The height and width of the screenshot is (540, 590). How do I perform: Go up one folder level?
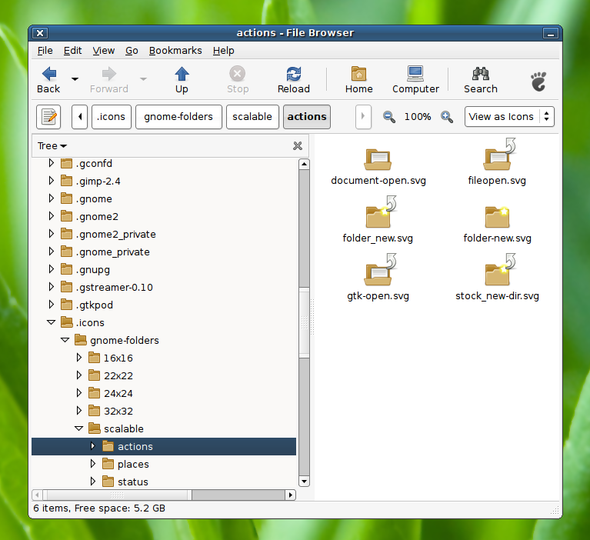pyautogui.click(x=181, y=80)
